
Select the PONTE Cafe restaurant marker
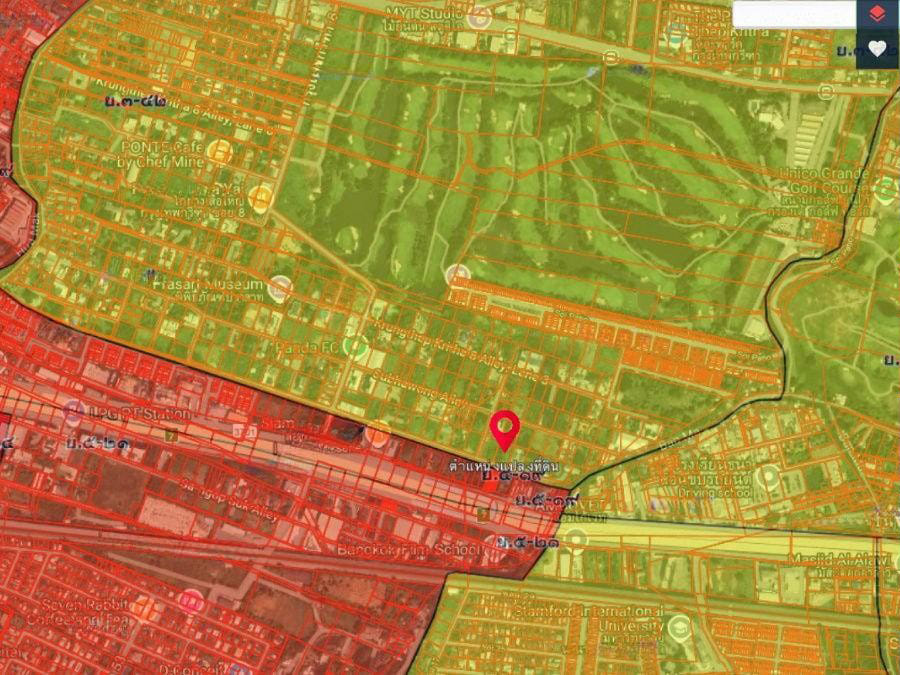[x=221, y=153]
